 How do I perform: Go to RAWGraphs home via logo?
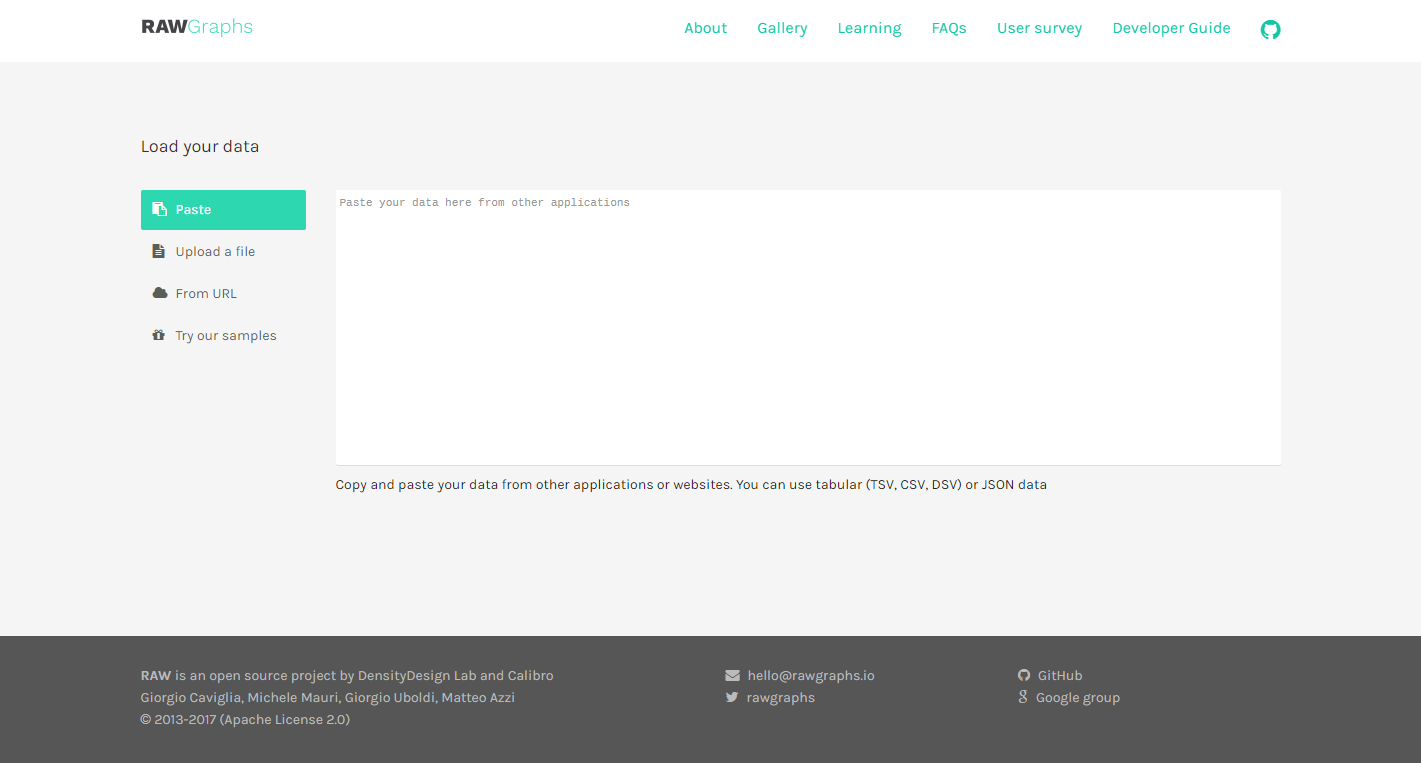197,27
